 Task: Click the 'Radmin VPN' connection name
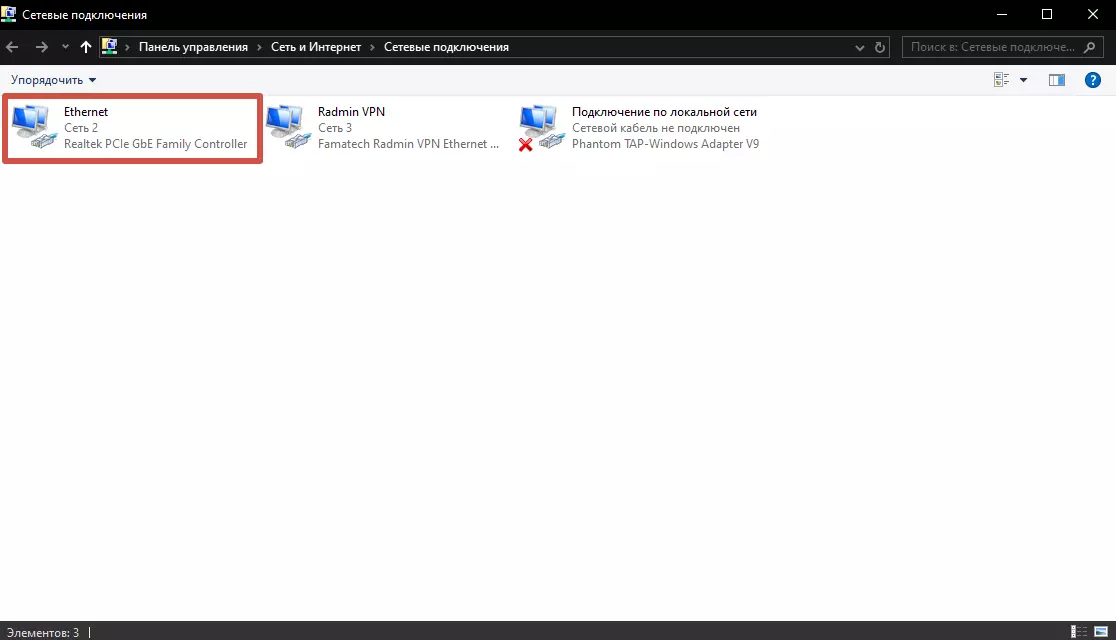352,112
